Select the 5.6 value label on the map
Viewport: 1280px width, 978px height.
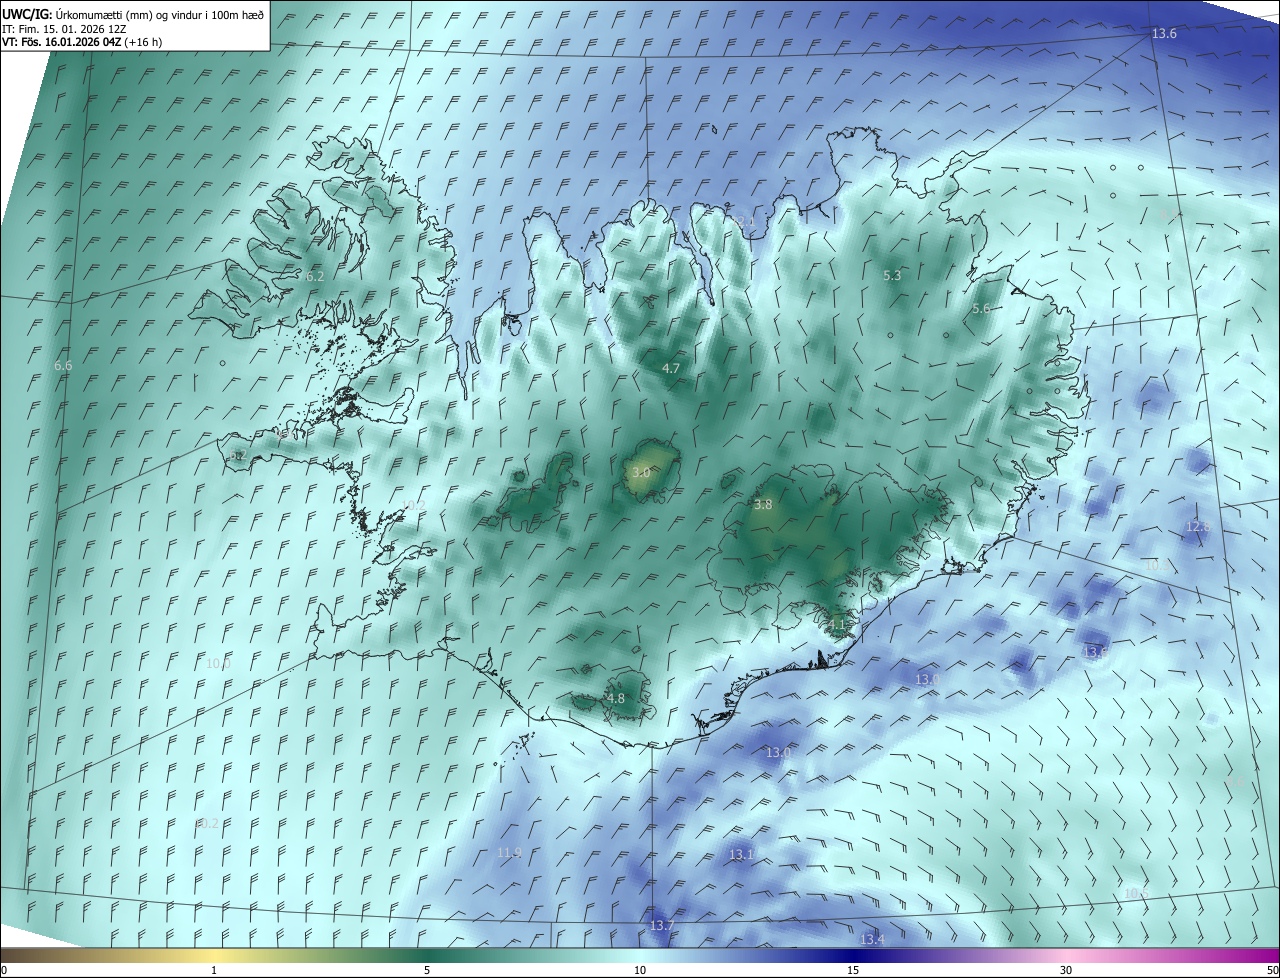(x=980, y=309)
